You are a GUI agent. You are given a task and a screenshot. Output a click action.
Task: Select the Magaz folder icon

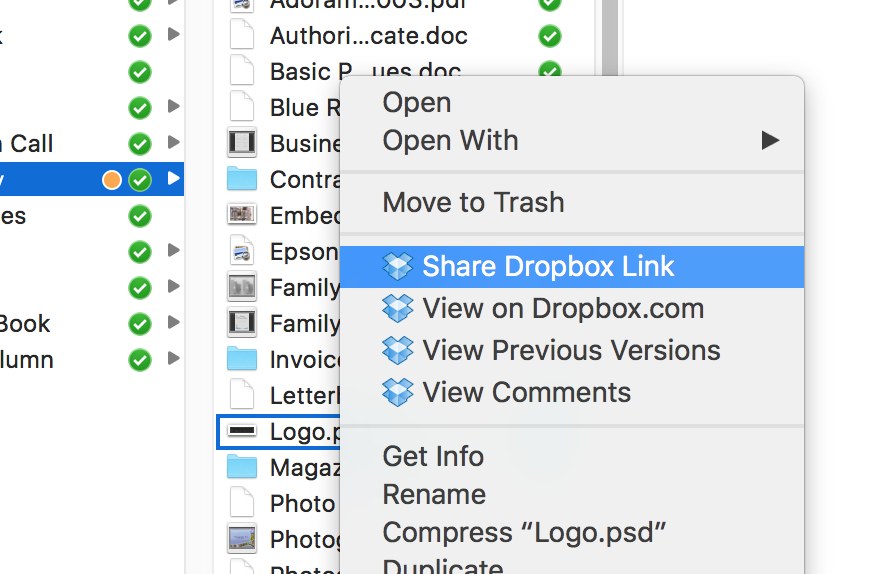[x=242, y=467]
